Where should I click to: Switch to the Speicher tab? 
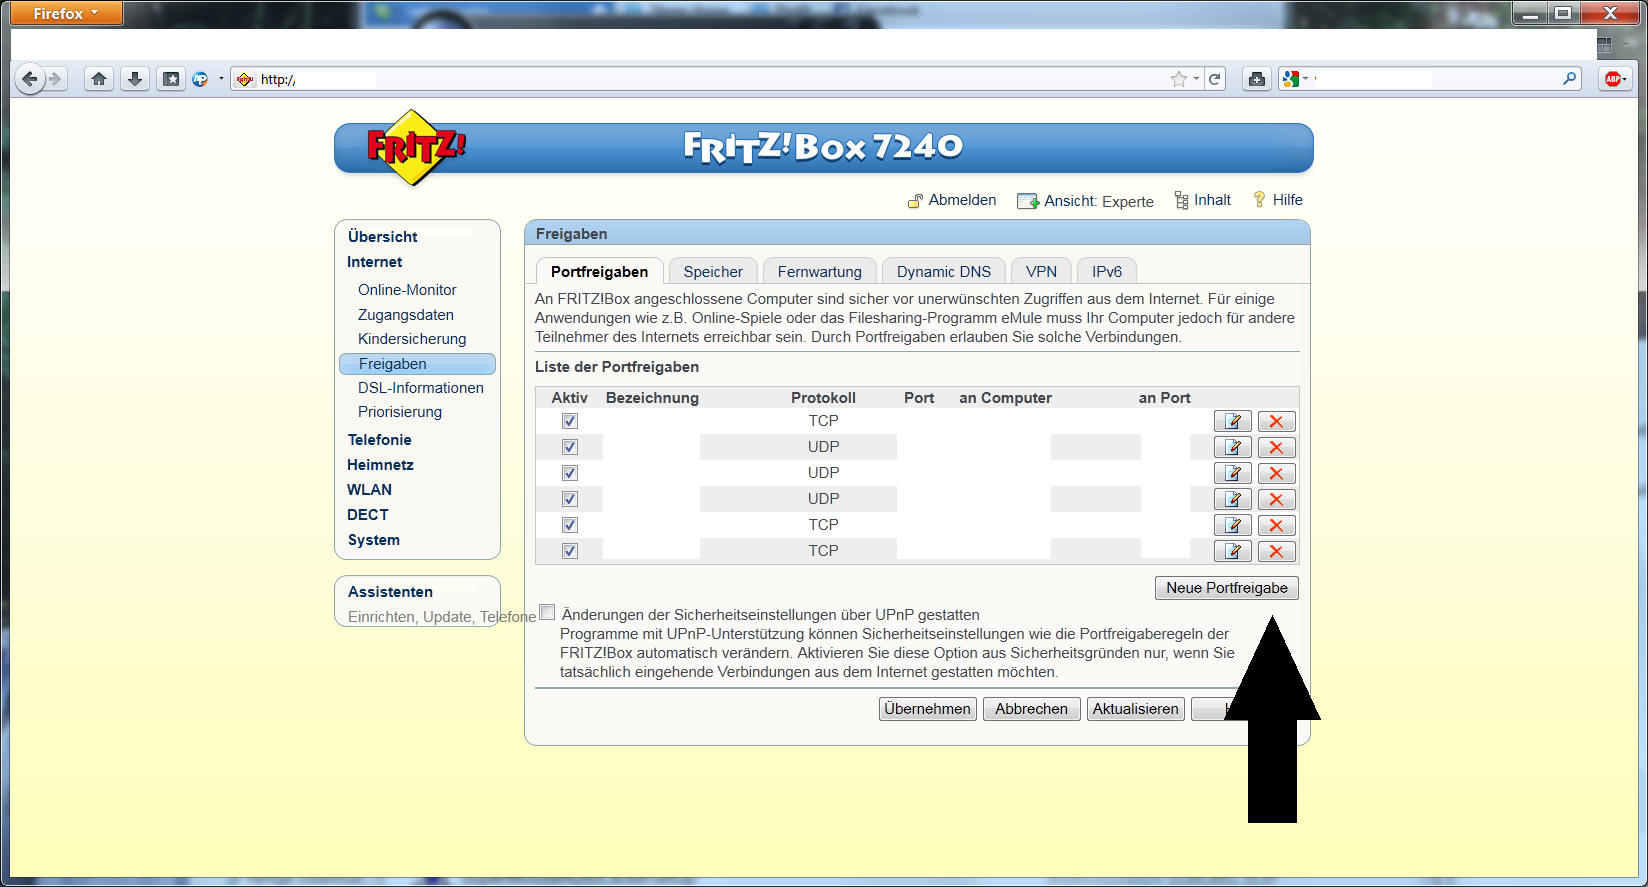713,272
